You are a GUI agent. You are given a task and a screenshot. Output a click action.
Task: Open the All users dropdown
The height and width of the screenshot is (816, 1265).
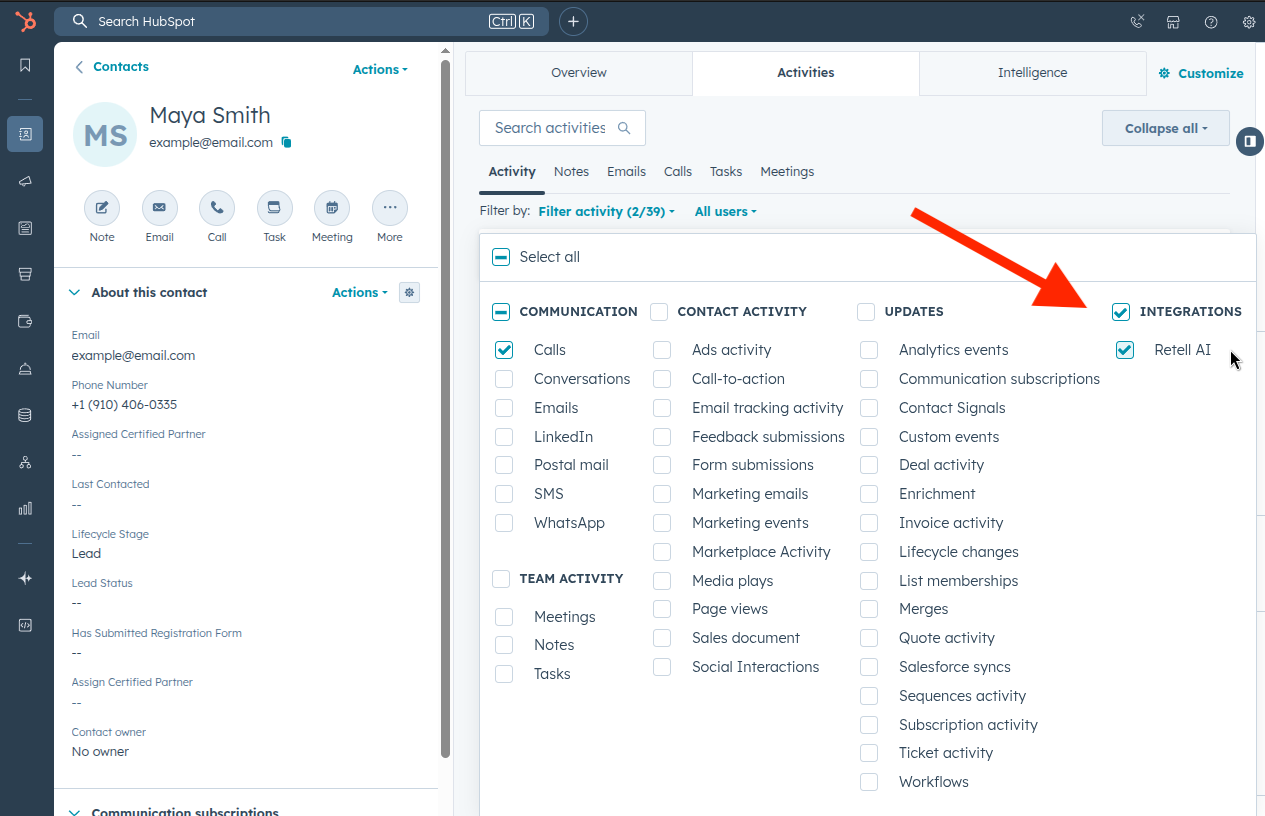click(x=726, y=211)
